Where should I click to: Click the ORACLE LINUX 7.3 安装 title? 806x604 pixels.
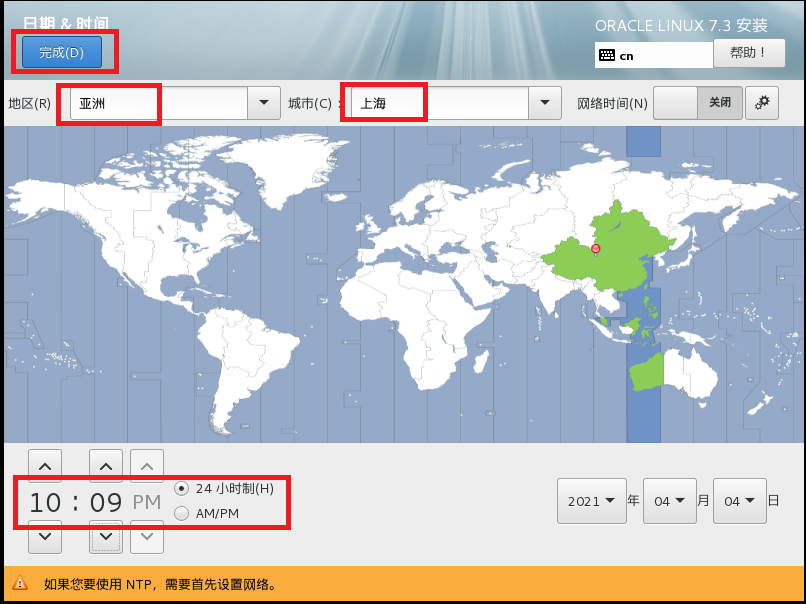(681, 26)
